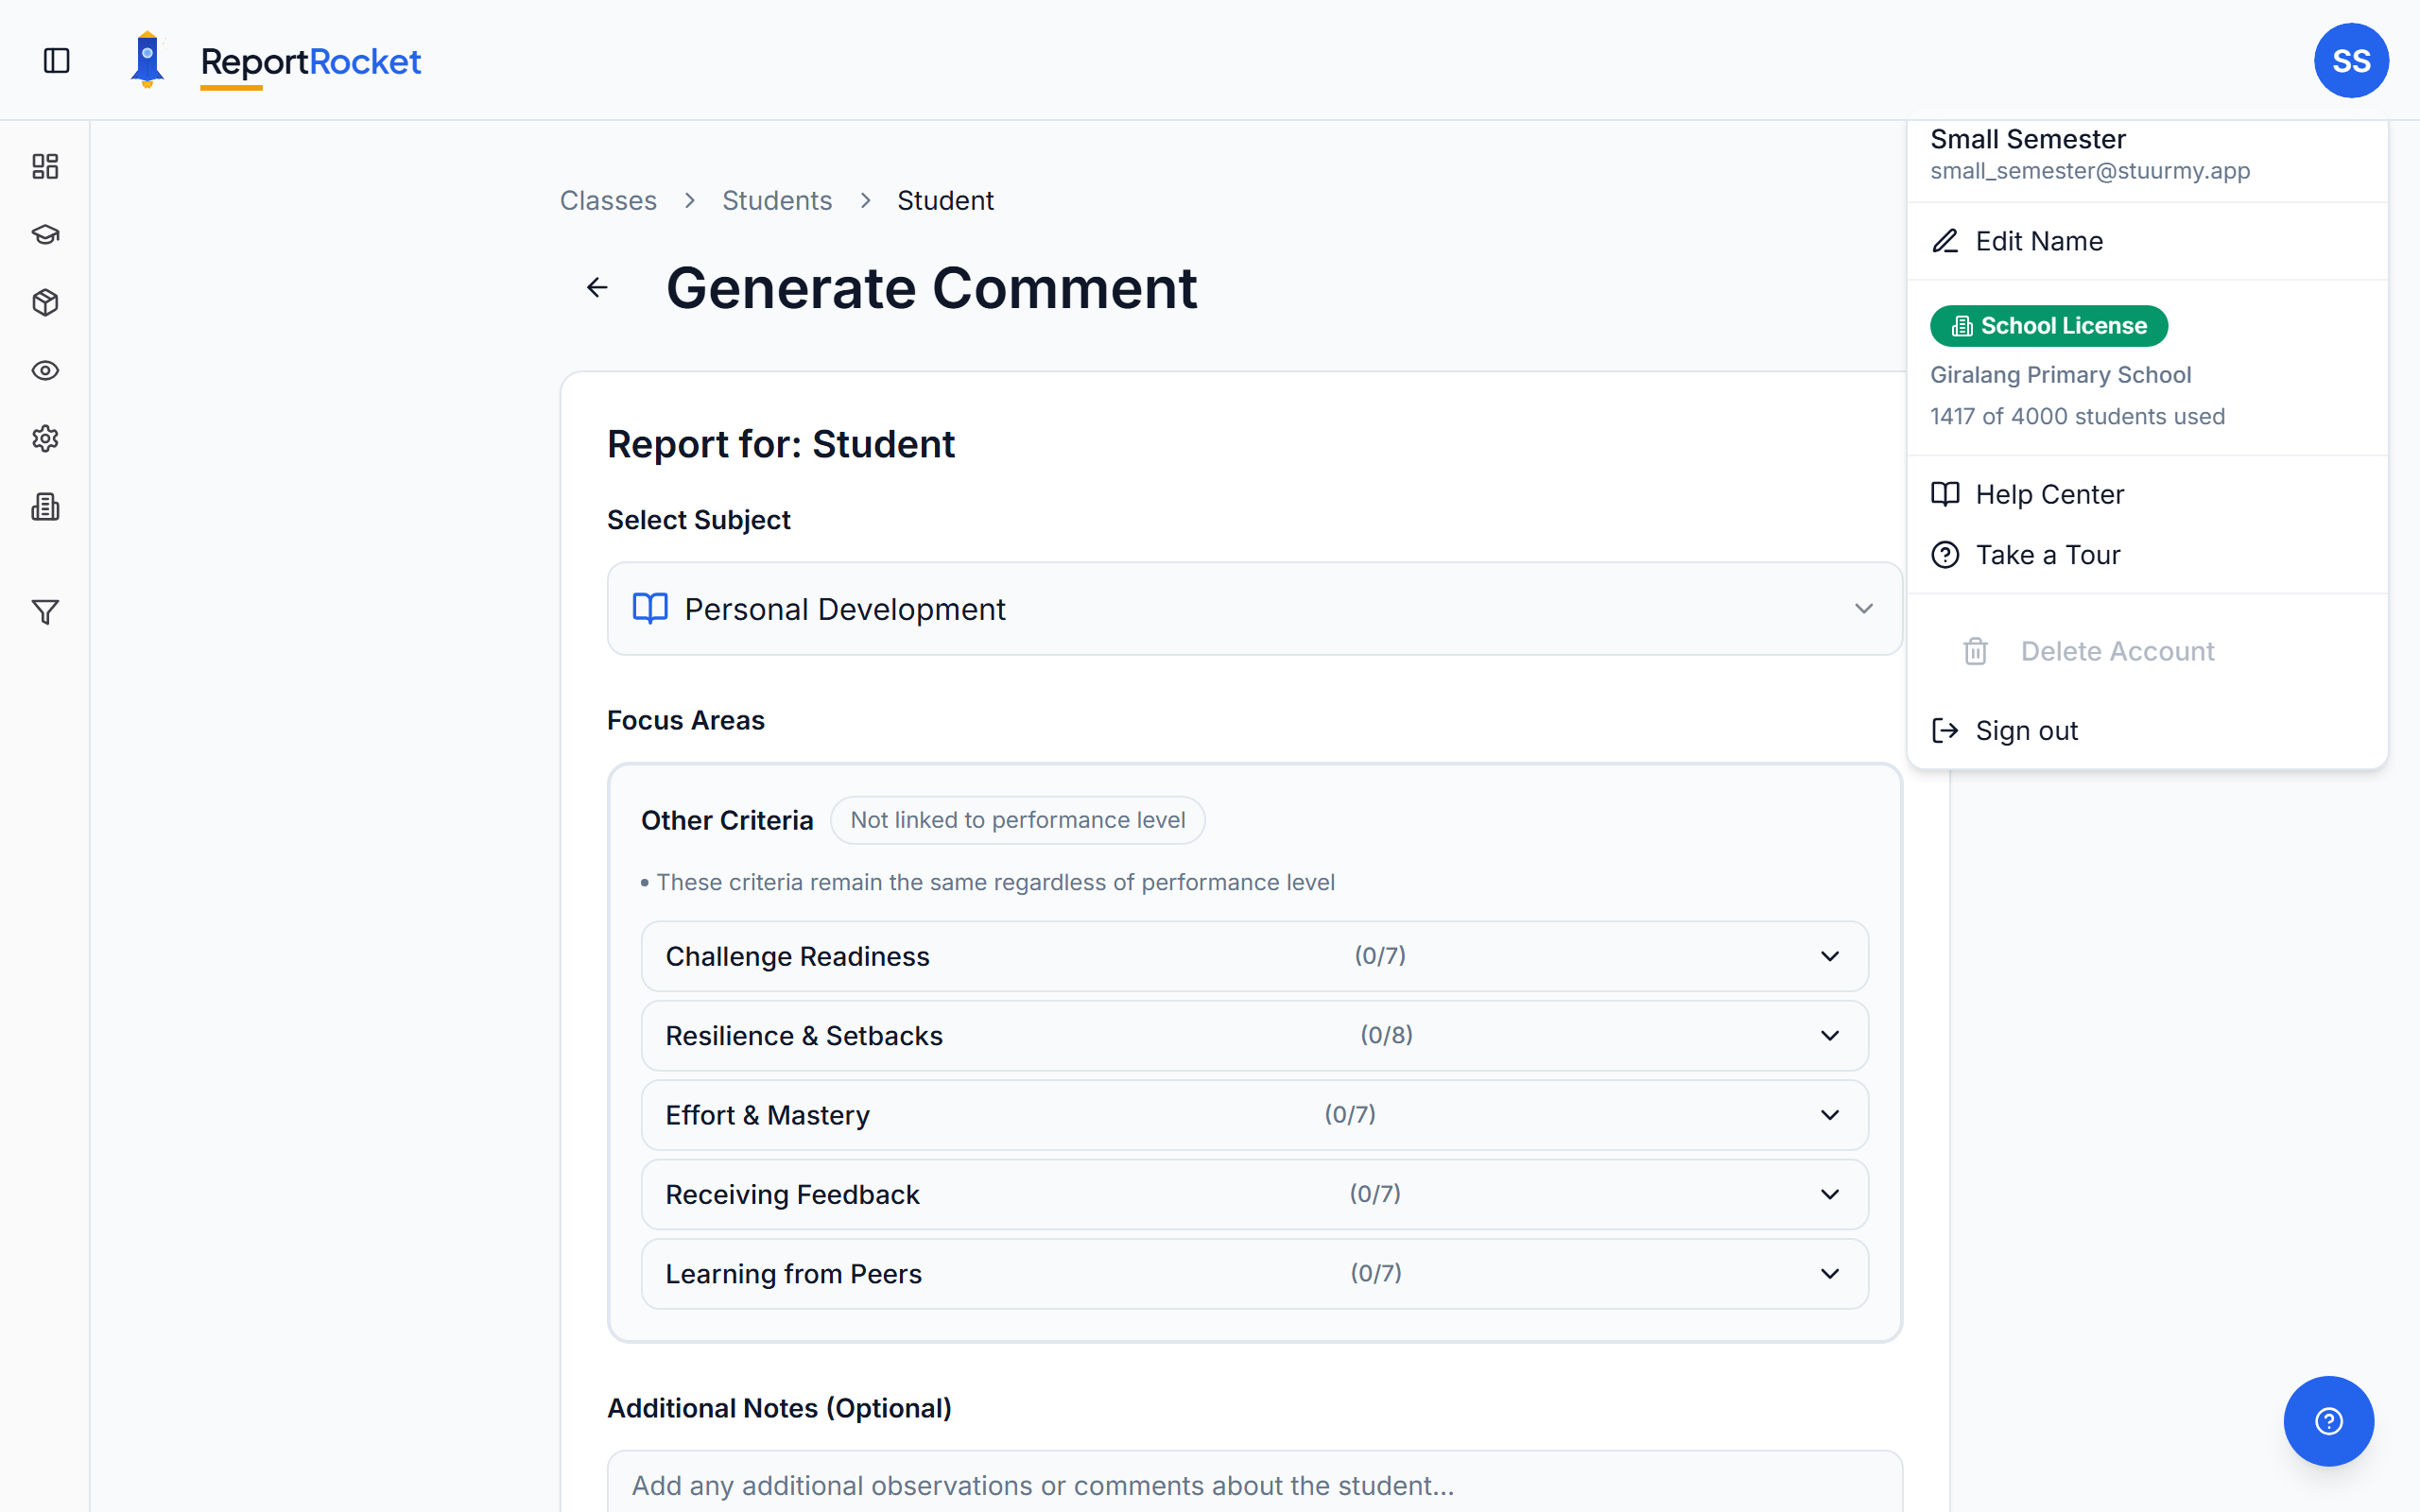Select the graduation cap classes icon
Screen dimensions: 2420x1512
coord(44,234)
